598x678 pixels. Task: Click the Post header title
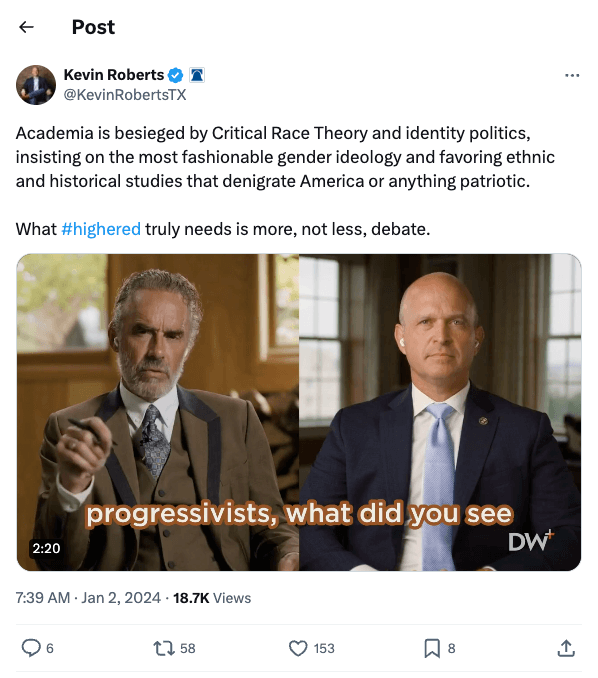click(93, 27)
